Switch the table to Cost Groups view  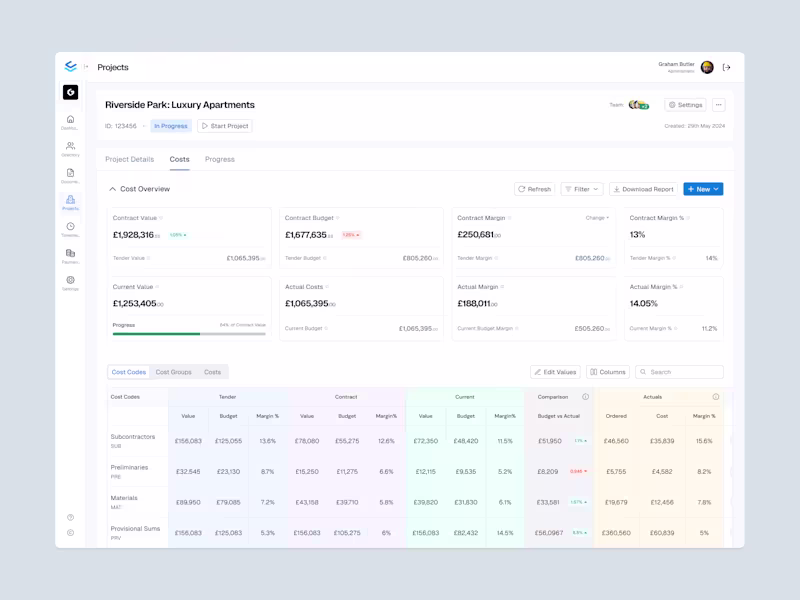click(174, 371)
